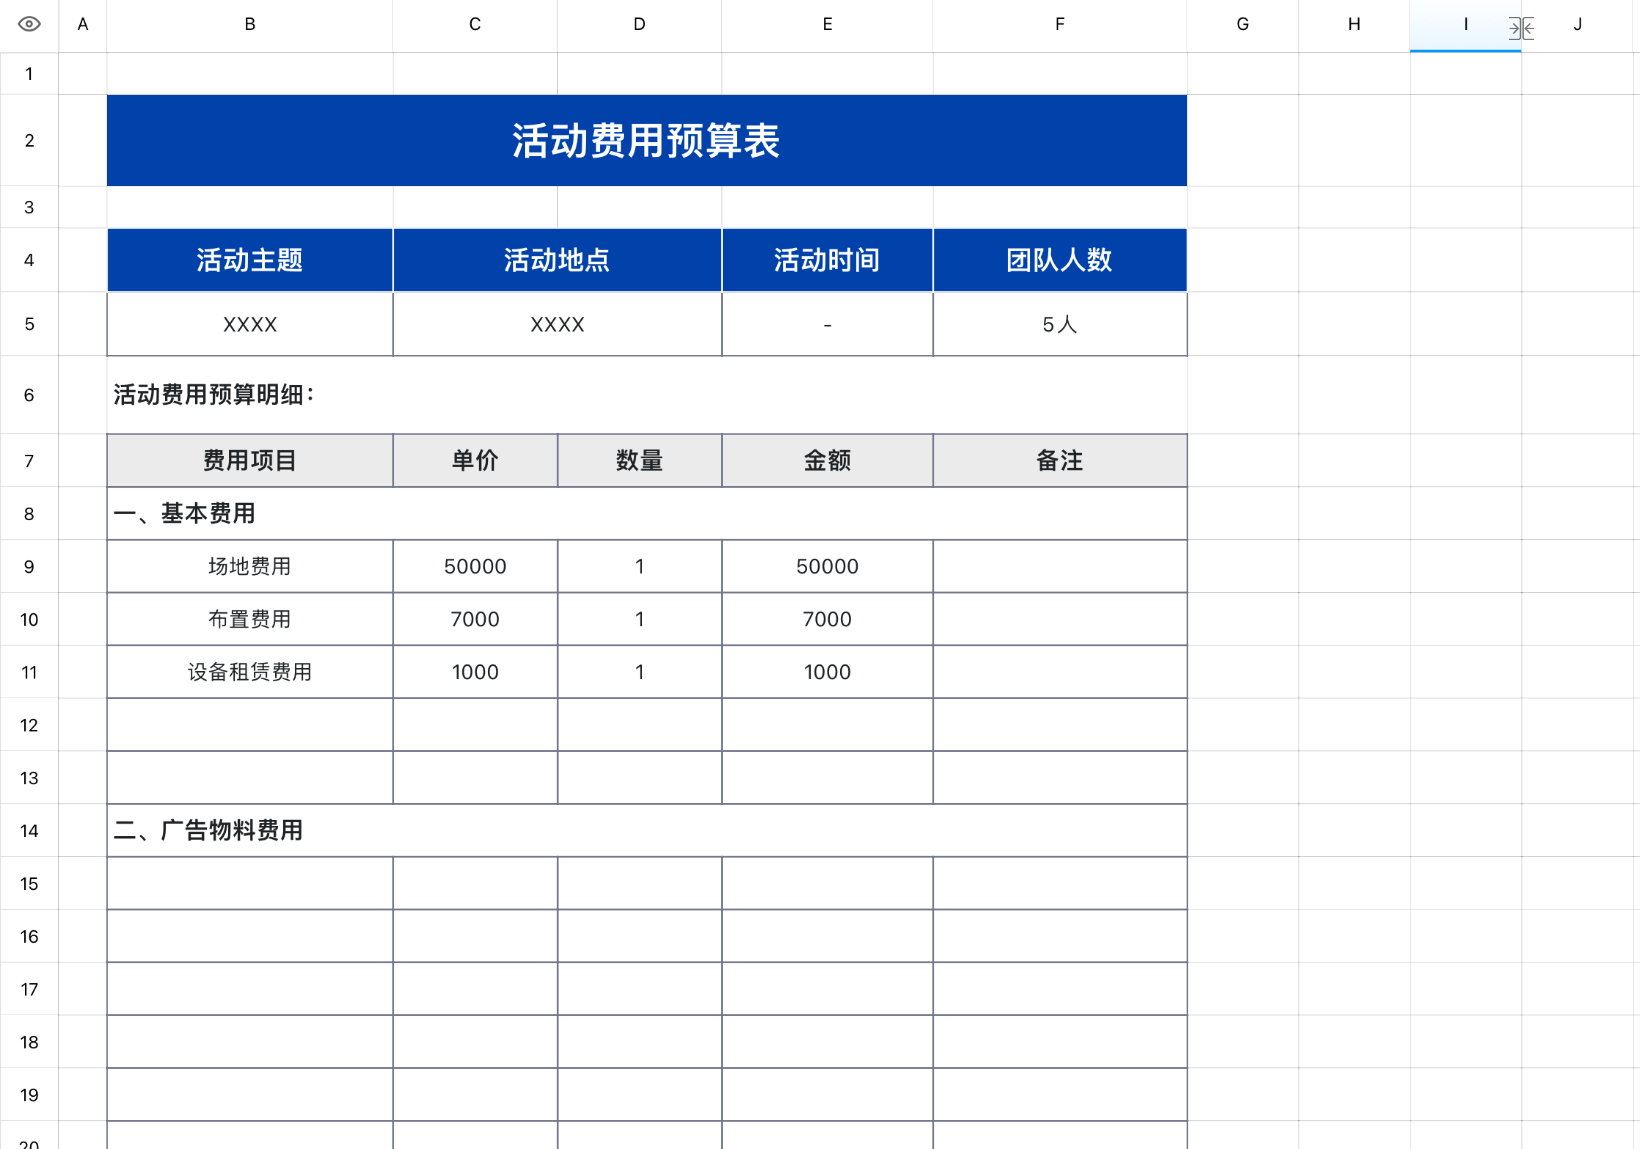This screenshot has width=1640, height=1149.
Task: Click the 活动时间 header cell
Action: click(x=827, y=260)
